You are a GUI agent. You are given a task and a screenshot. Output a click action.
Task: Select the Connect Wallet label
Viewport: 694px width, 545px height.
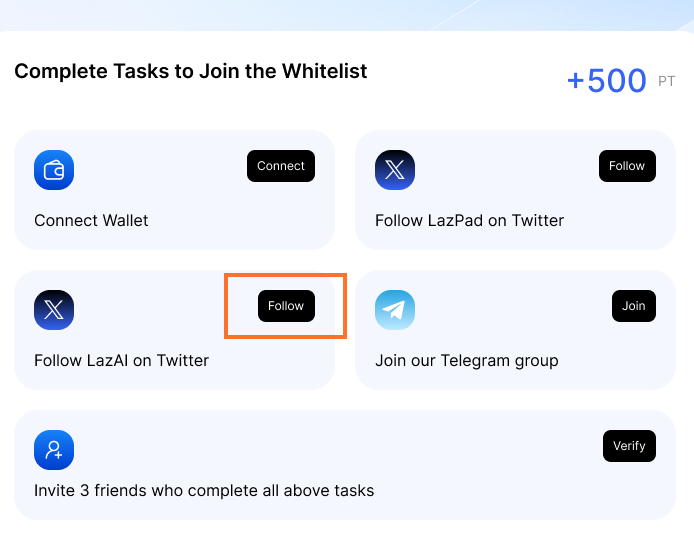91,221
